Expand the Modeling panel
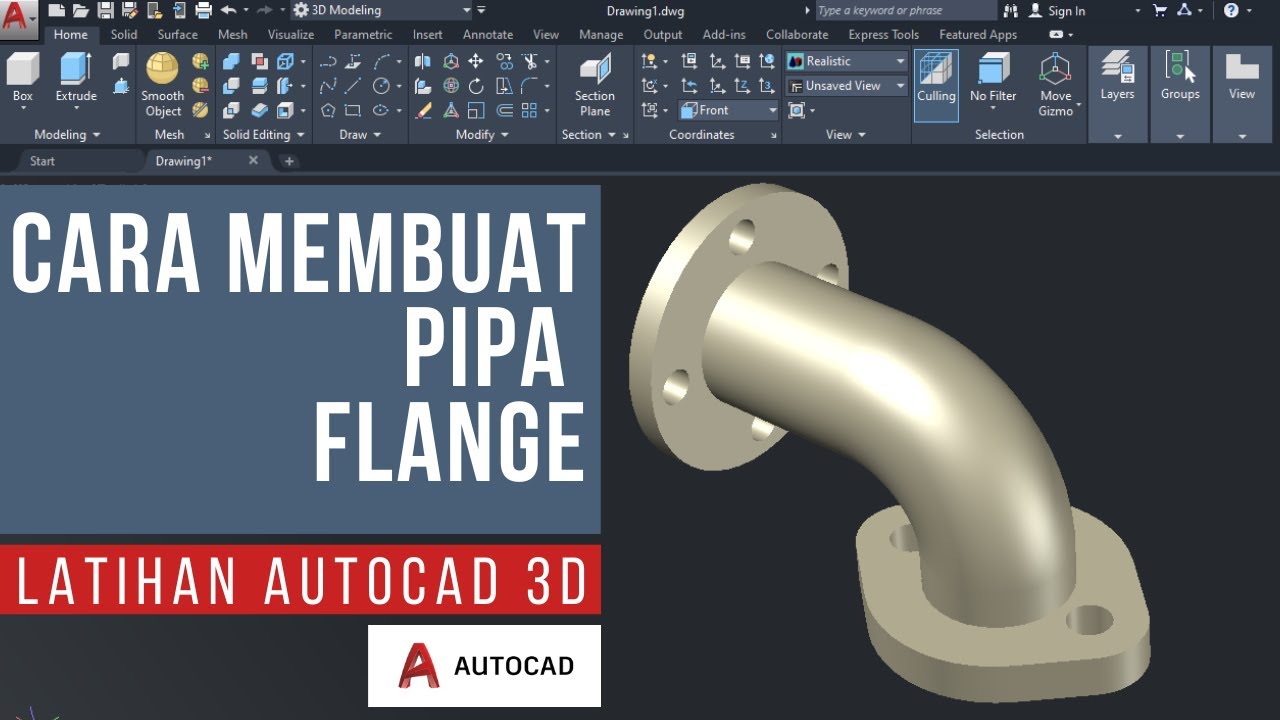Viewport: 1280px width, 720px height. (x=67, y=134)
